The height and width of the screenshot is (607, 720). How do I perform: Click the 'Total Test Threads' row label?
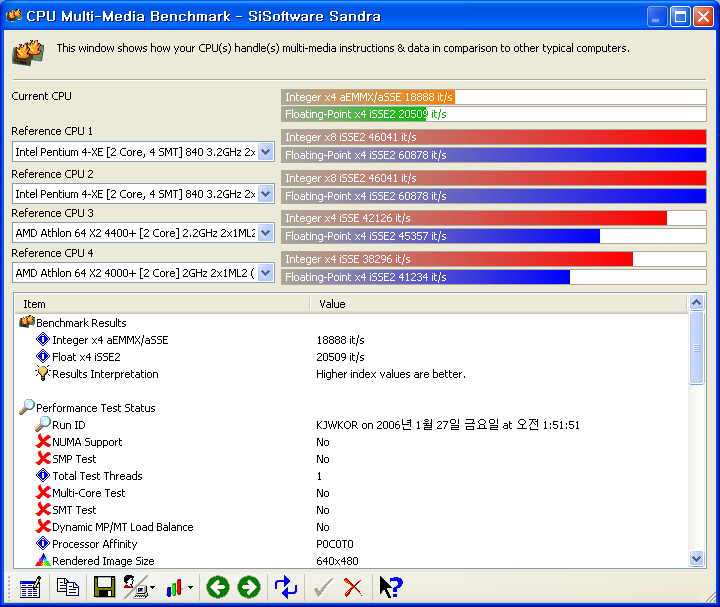pos(97,476)
